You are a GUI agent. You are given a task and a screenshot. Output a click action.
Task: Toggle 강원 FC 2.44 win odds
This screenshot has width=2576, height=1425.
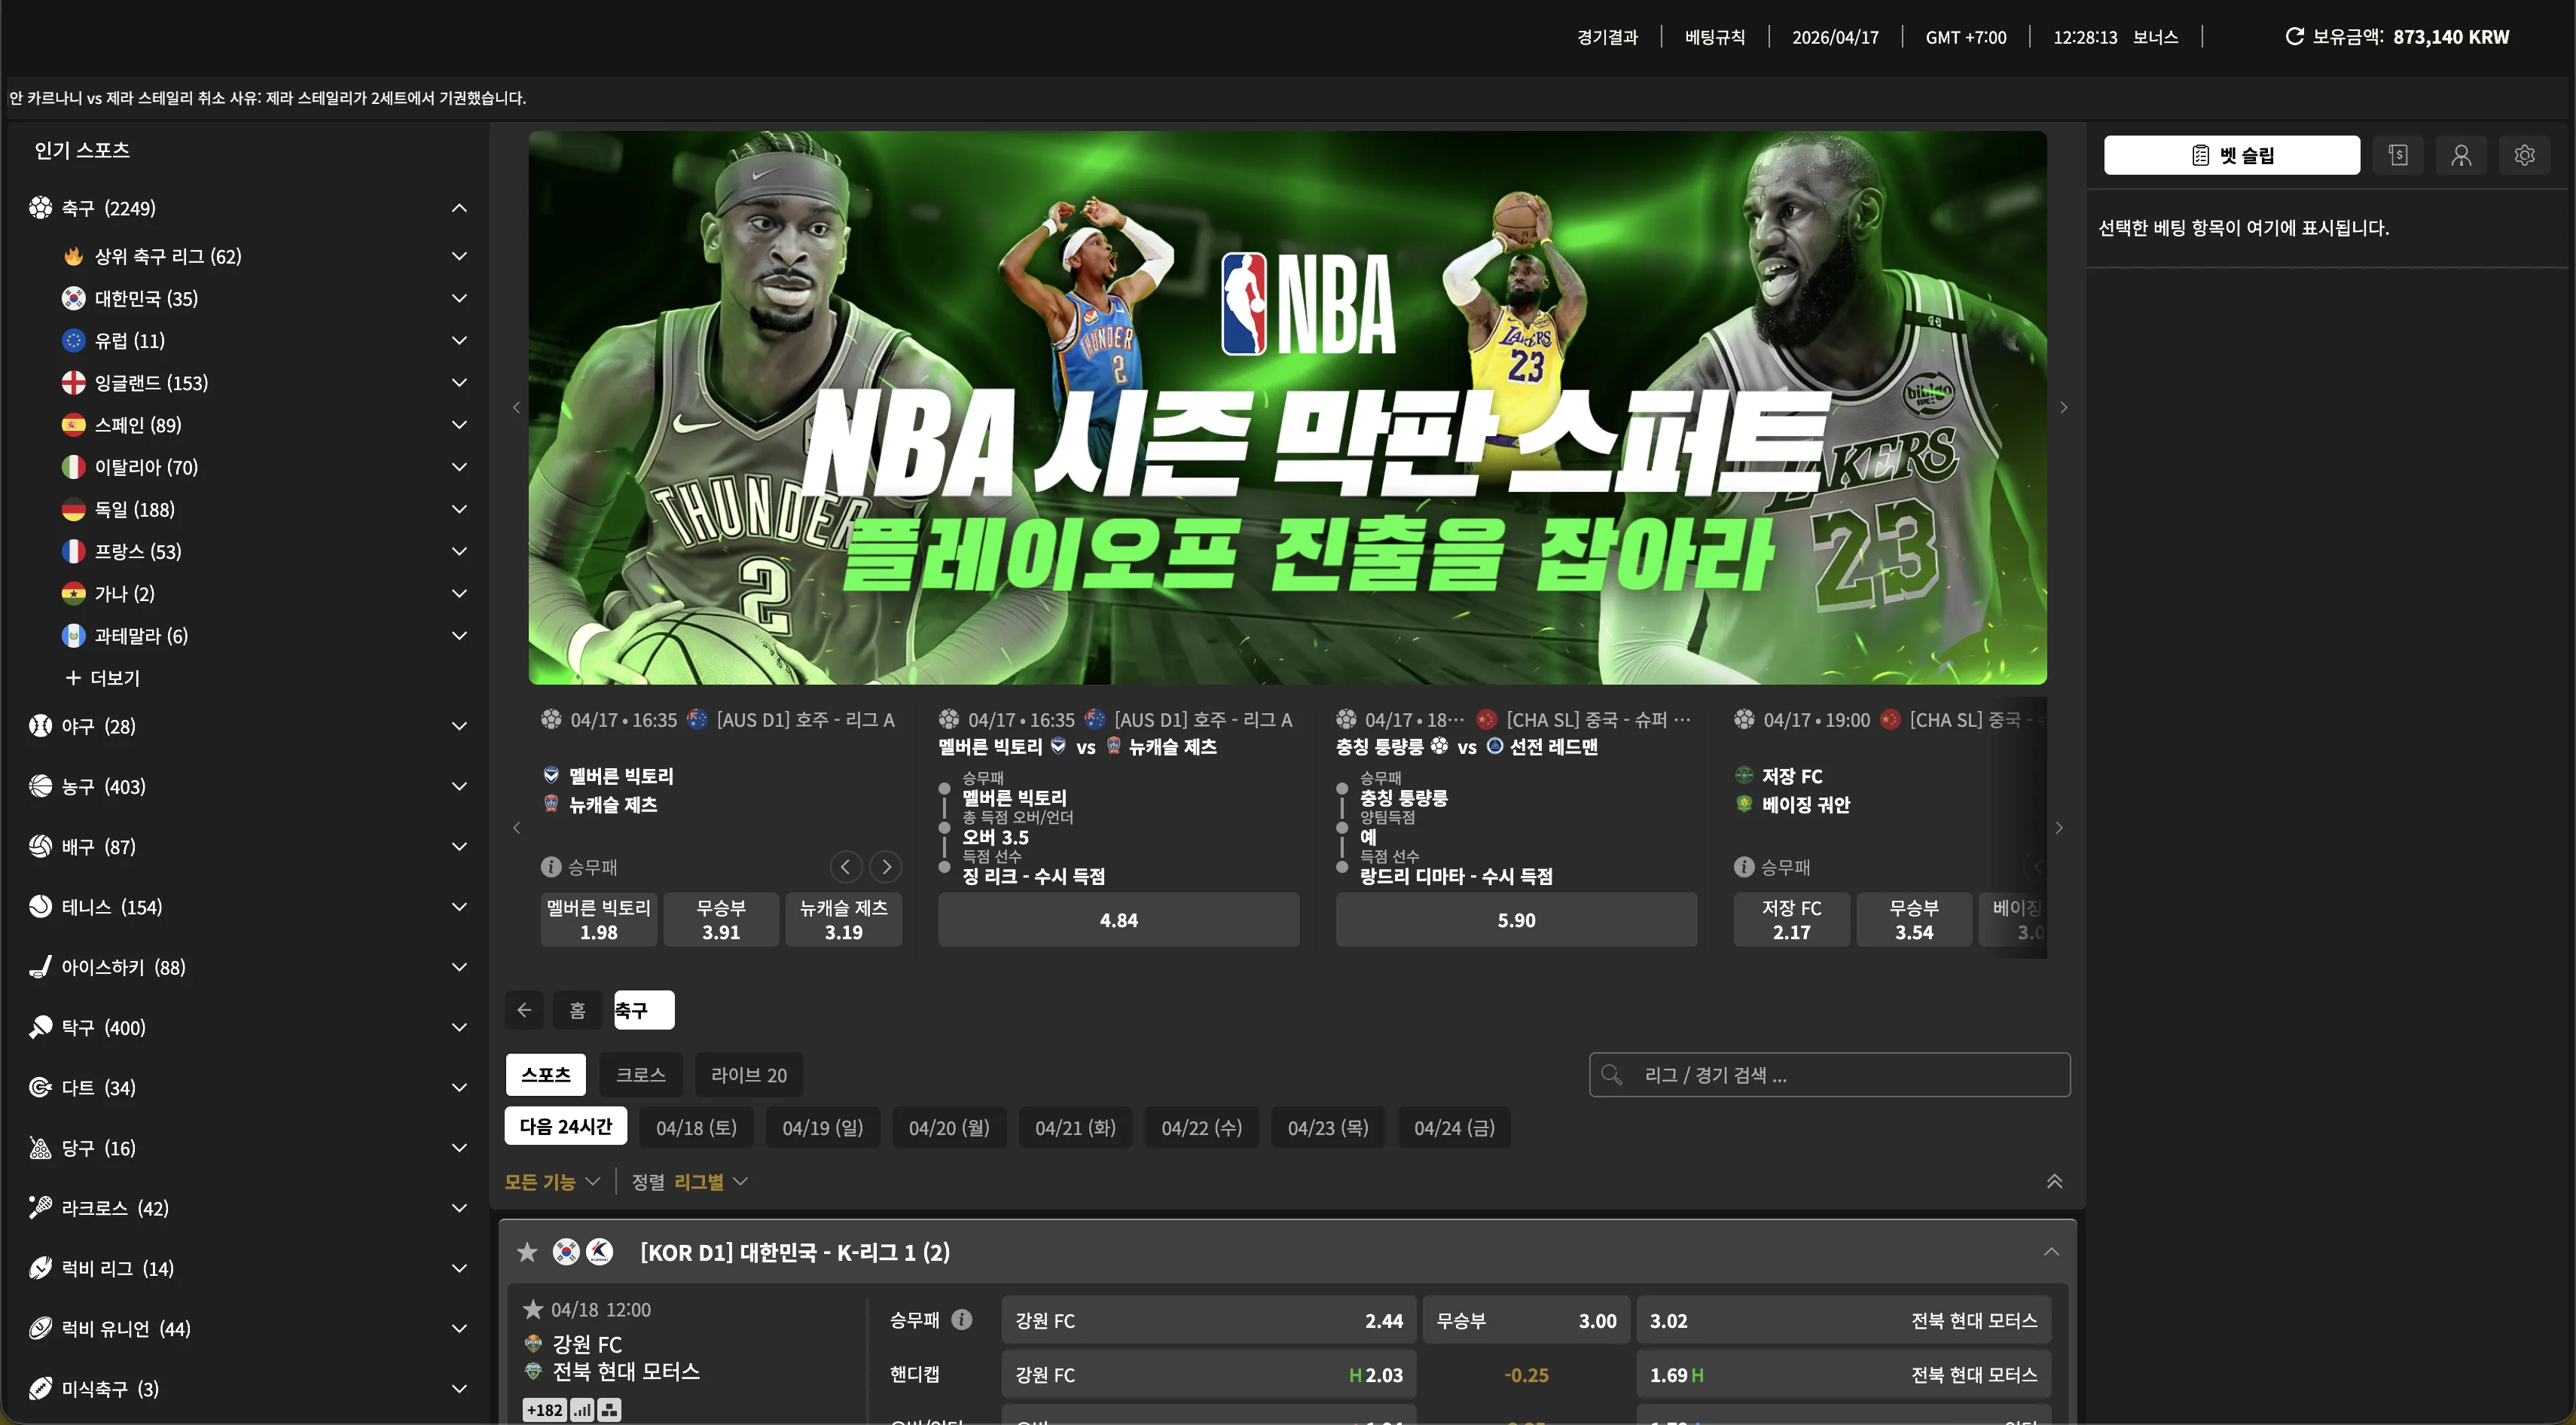(1209, 1321)
